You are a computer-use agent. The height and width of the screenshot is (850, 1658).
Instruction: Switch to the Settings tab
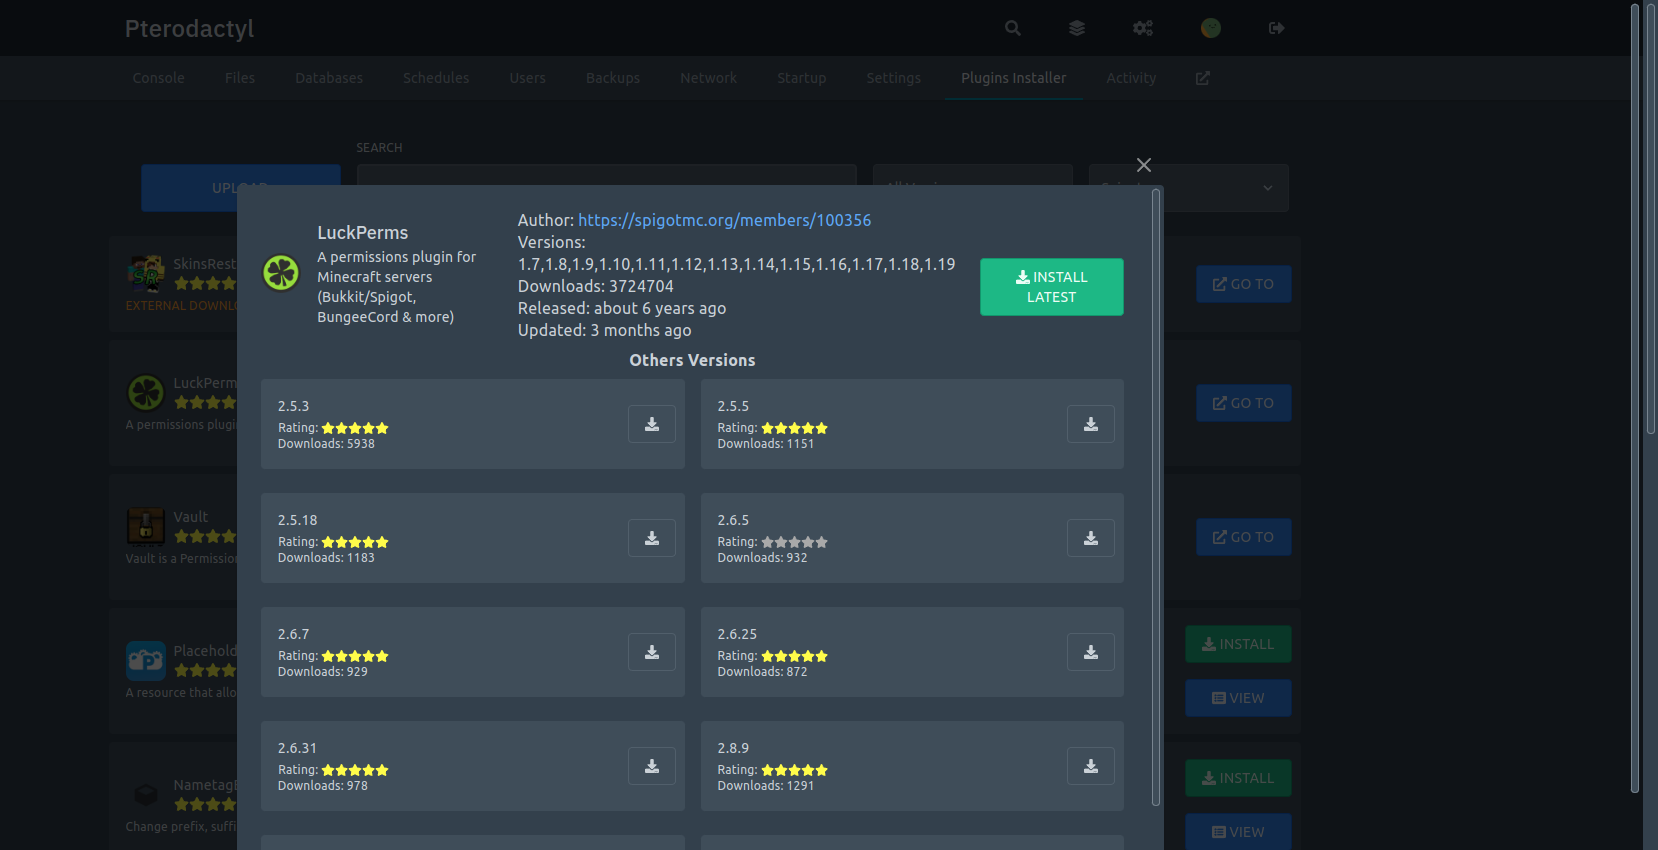[x=893, y=78]
